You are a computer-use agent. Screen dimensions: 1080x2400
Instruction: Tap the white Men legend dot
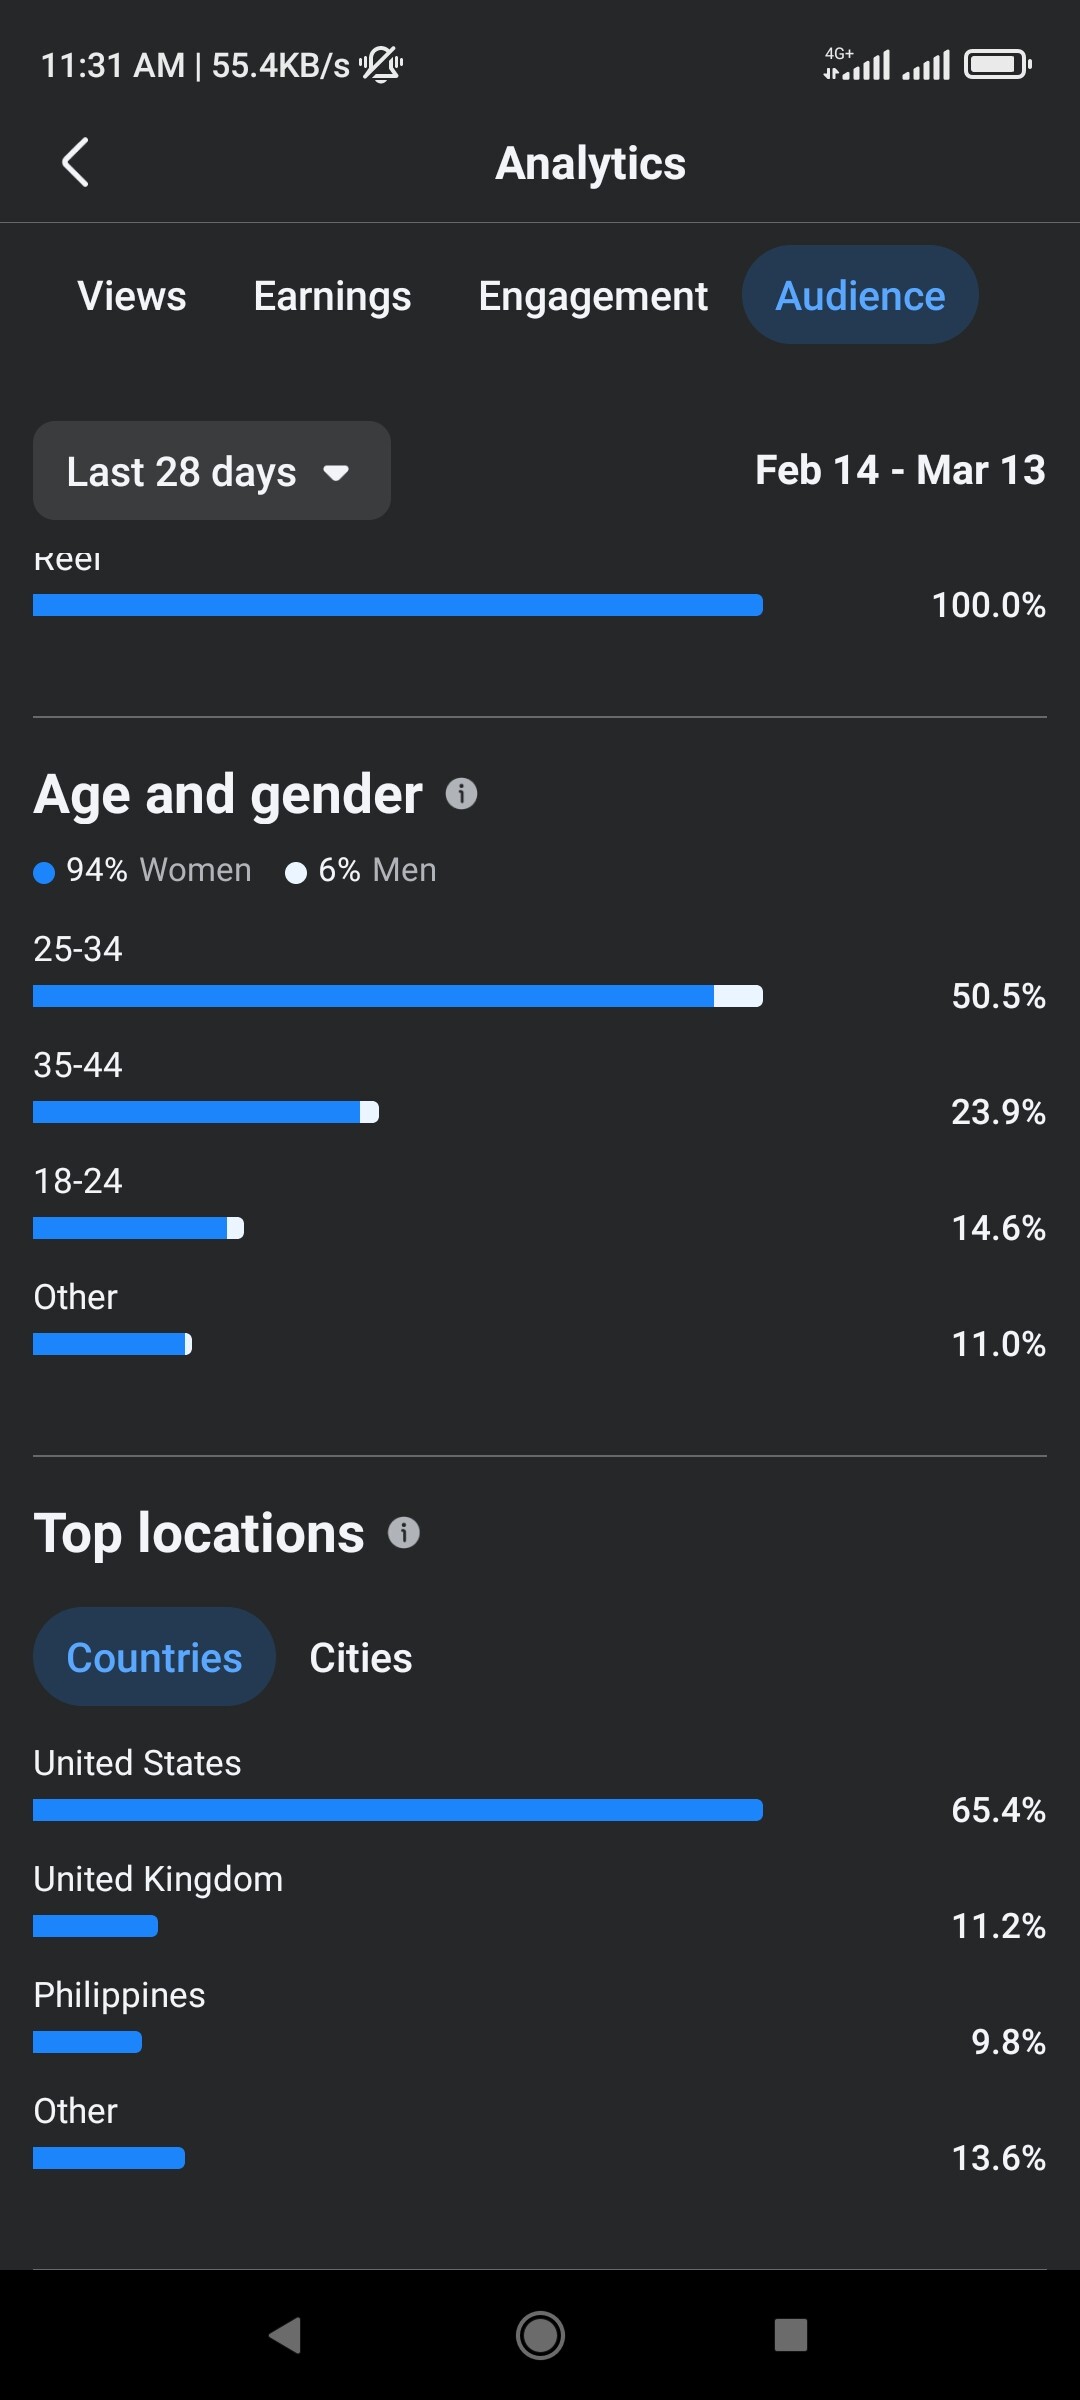tap(296, 873)
